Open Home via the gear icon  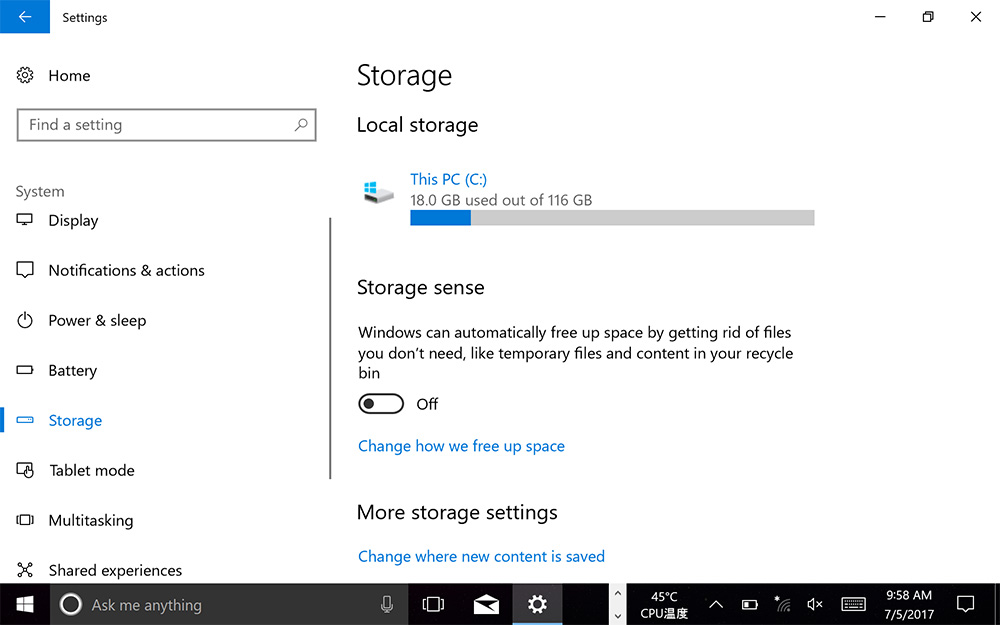pos(25,75)
